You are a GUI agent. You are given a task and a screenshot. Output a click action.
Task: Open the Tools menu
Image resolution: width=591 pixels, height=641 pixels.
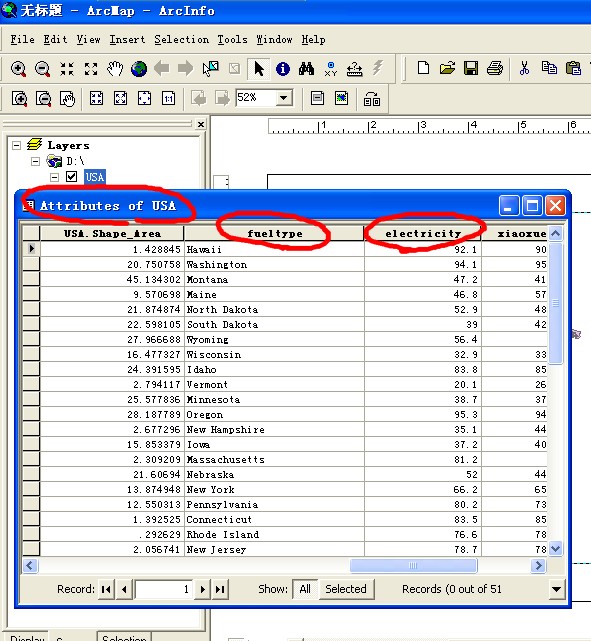232,40
